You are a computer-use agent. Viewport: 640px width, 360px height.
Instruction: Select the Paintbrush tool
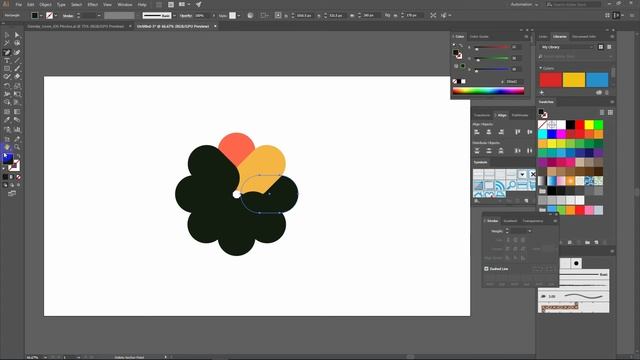coord(17,69)
